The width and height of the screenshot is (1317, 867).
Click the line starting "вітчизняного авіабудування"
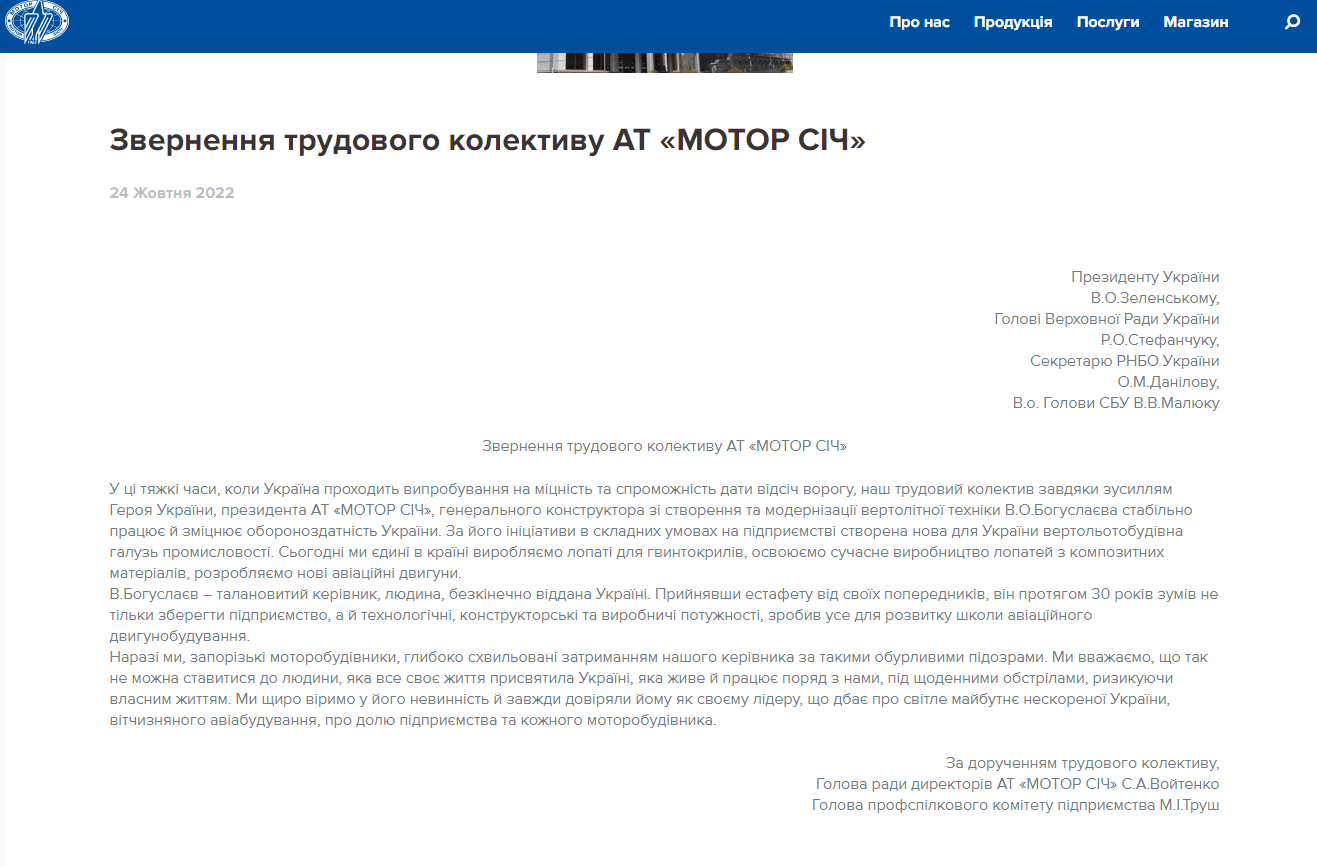coord(413,720)
